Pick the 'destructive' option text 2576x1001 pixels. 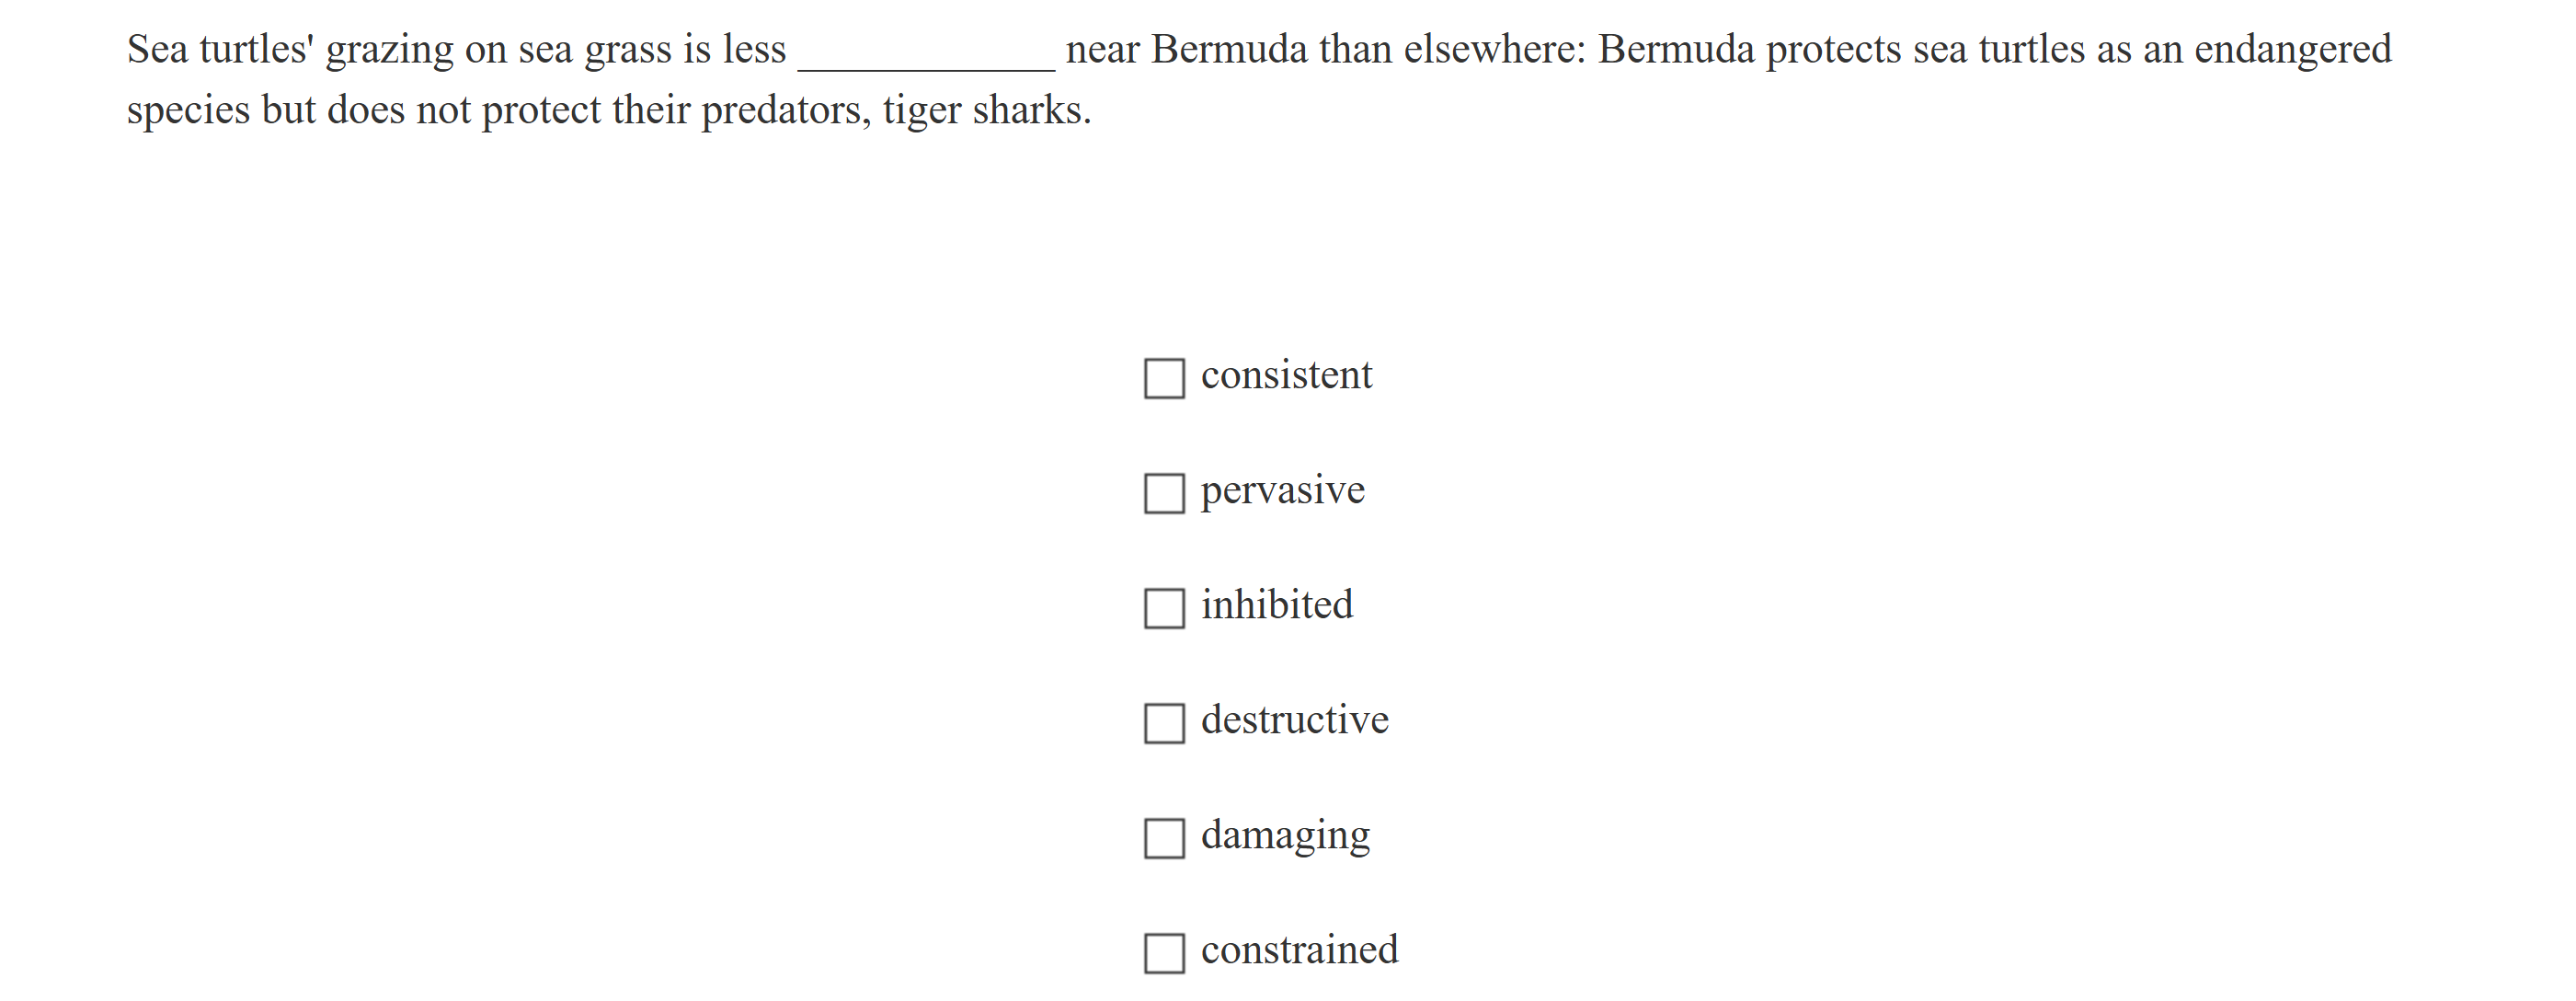tap(1294, 720)
